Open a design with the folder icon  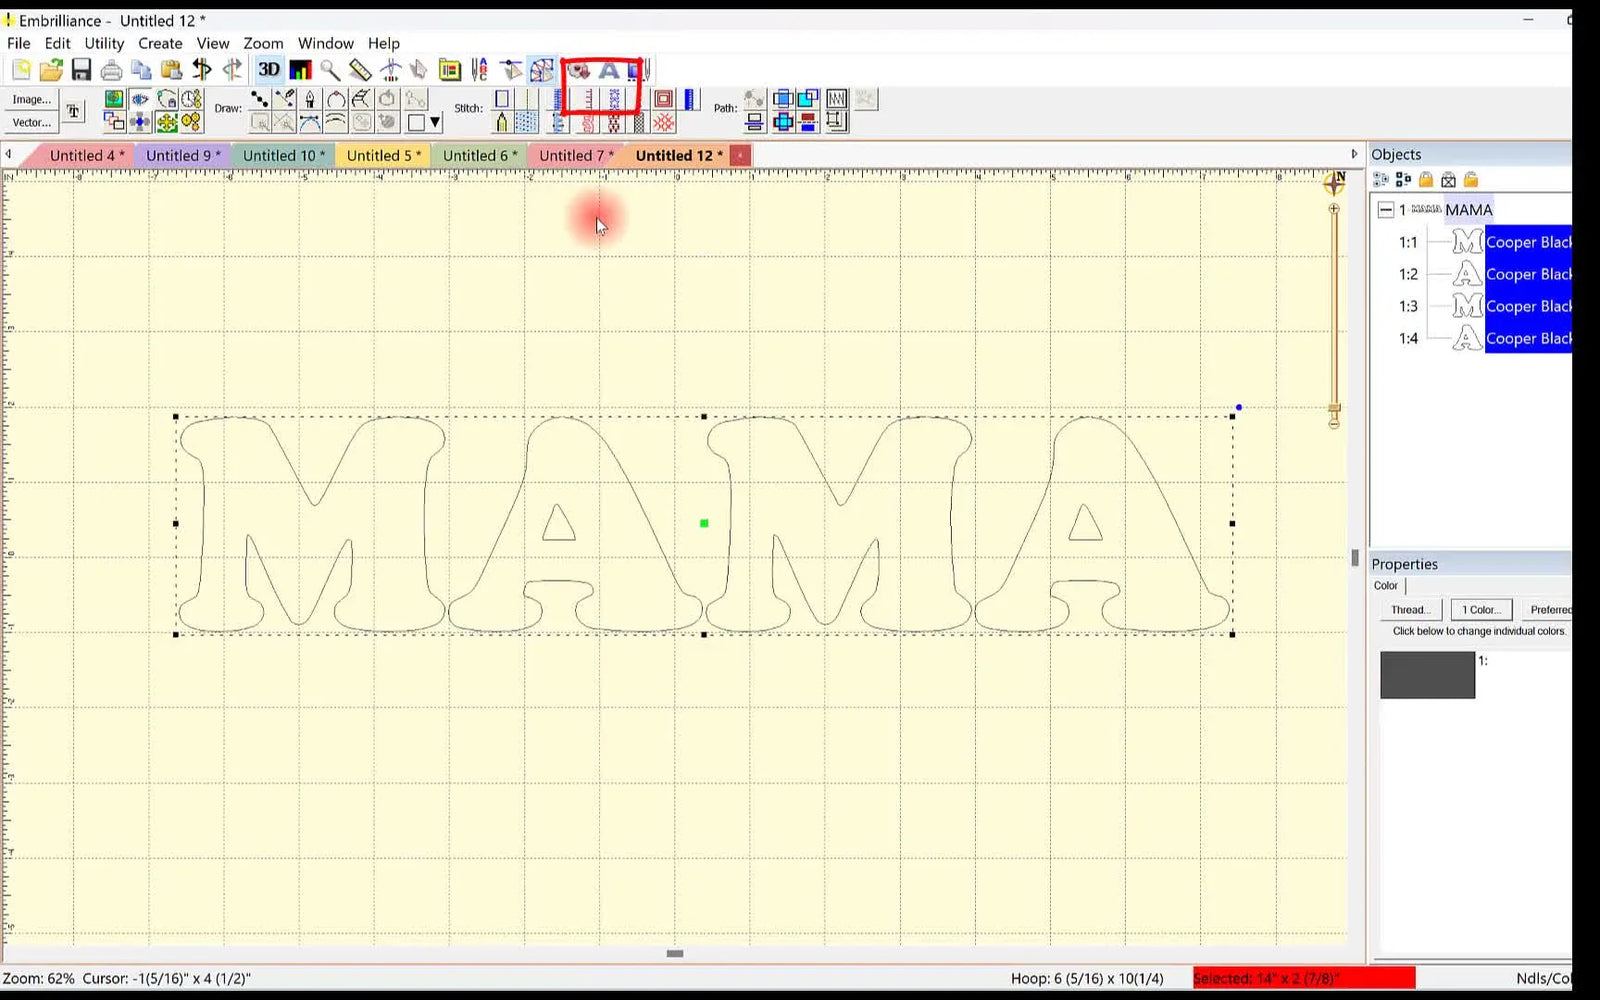coord(51,69)
